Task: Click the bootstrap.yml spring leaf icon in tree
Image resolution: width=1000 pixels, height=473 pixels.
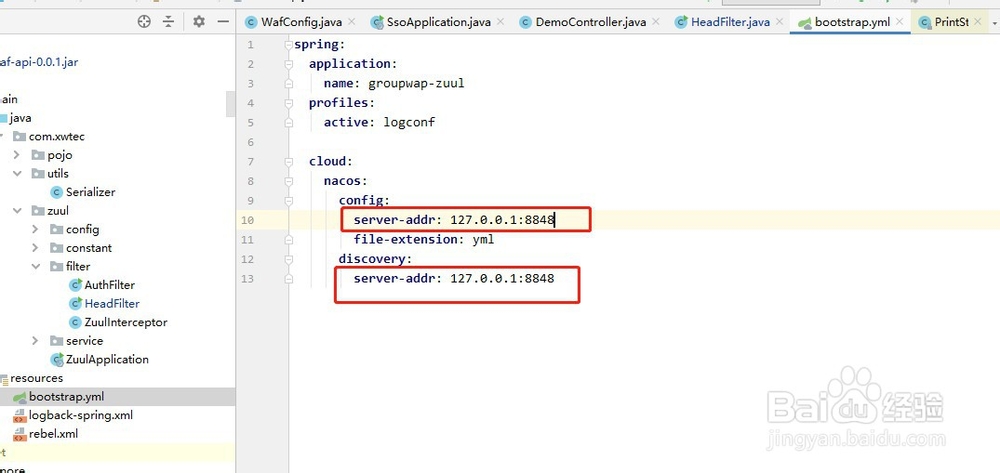Action: (20, 397)
